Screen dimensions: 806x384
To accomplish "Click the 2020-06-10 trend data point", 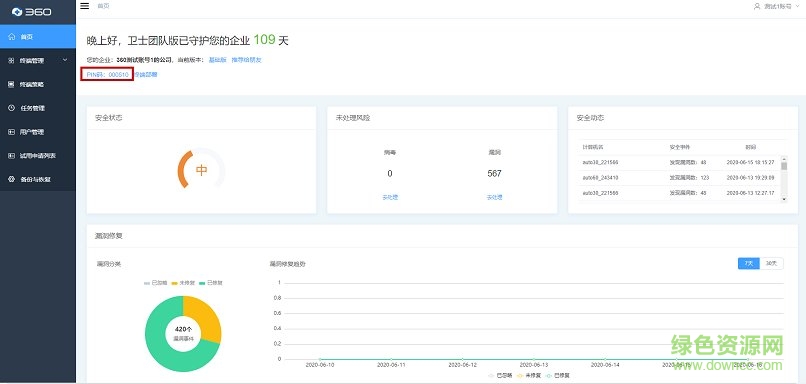I will coord(320,359).
